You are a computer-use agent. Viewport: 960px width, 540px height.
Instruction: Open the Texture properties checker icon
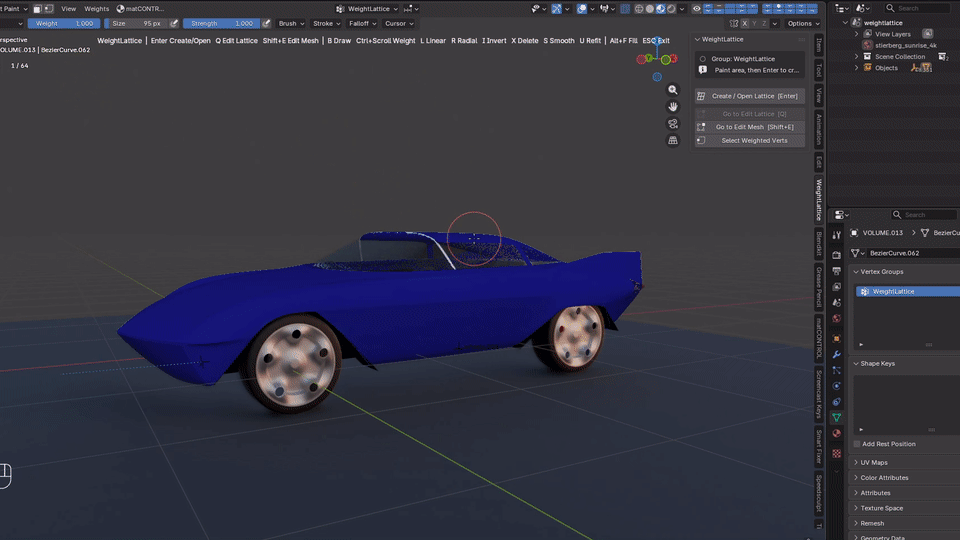pyautogui.click(x=836, y=454)
